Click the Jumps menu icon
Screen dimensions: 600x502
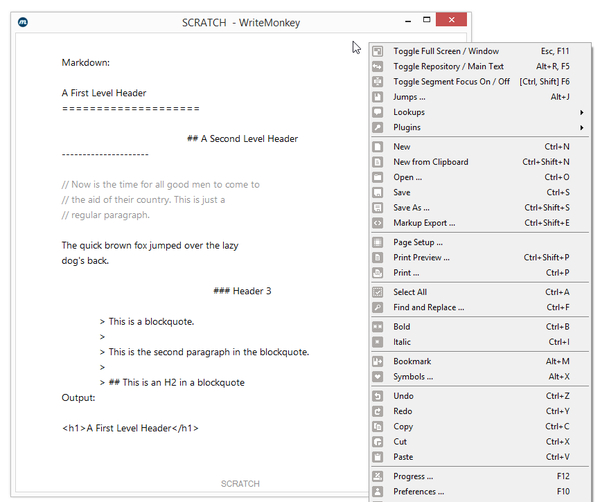click(378, 97)
